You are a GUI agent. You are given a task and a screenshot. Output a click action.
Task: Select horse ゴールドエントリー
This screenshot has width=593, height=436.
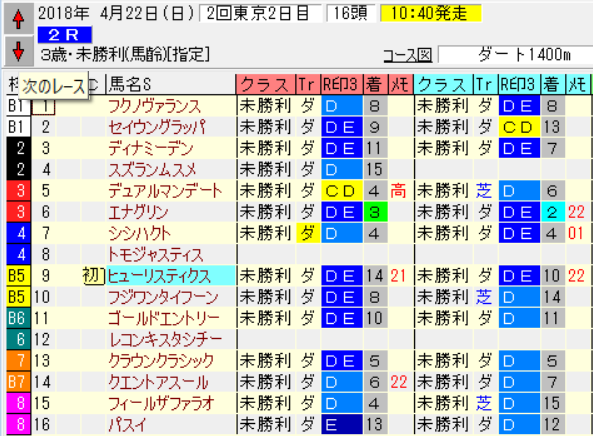[163, 318]
